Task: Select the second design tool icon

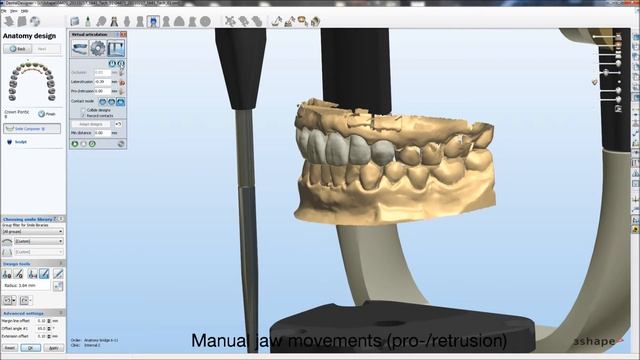Action: click(x=19, y=274)
